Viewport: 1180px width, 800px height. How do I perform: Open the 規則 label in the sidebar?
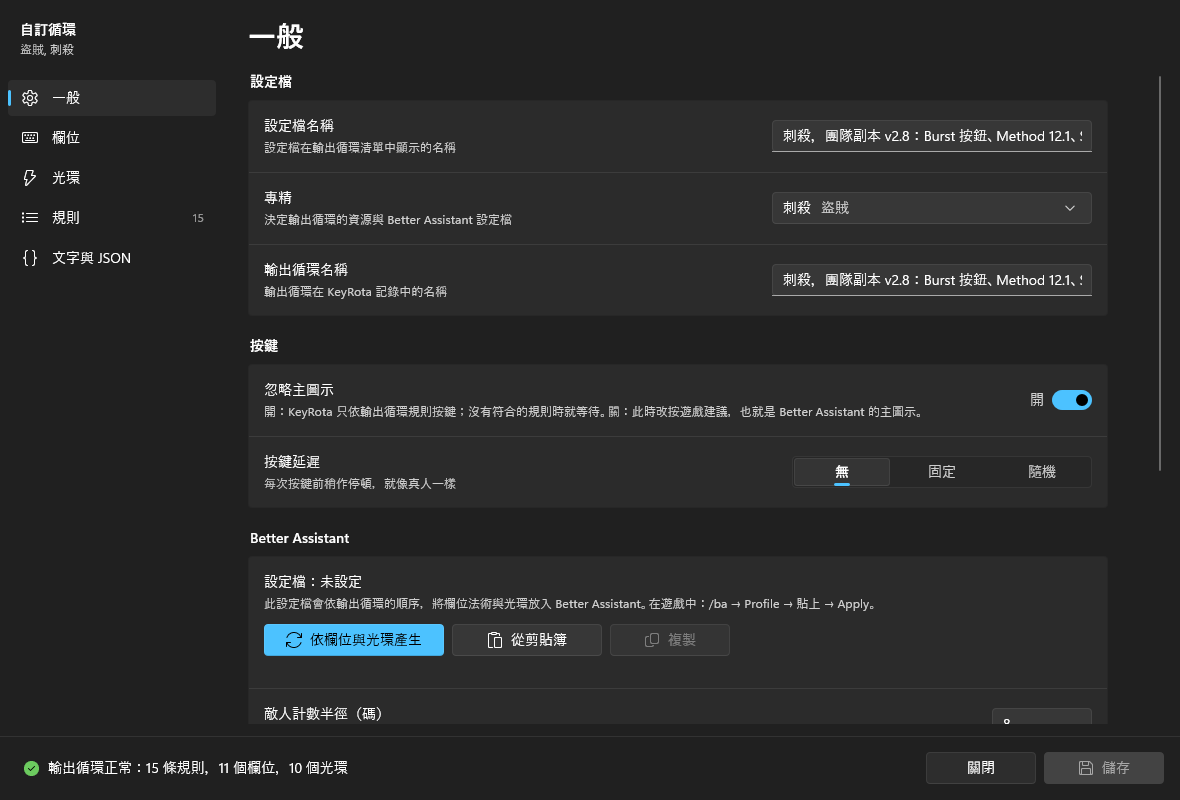point(66,217)
